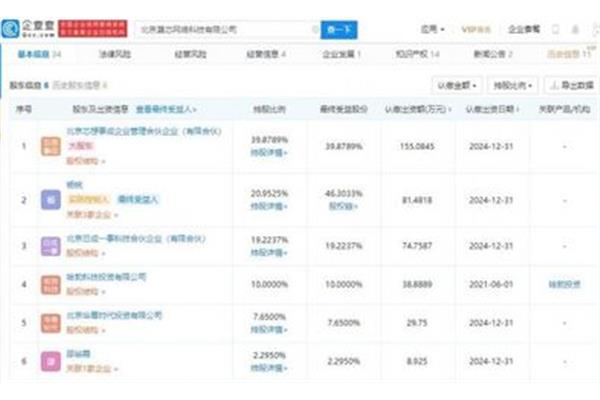Expand 股权结构 in shareholder row 3
600x400 pixels.
point(86,253)
